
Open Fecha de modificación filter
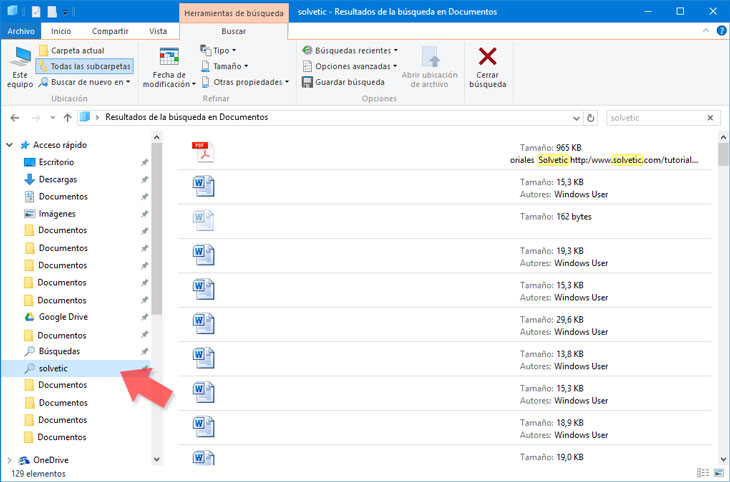169,68
